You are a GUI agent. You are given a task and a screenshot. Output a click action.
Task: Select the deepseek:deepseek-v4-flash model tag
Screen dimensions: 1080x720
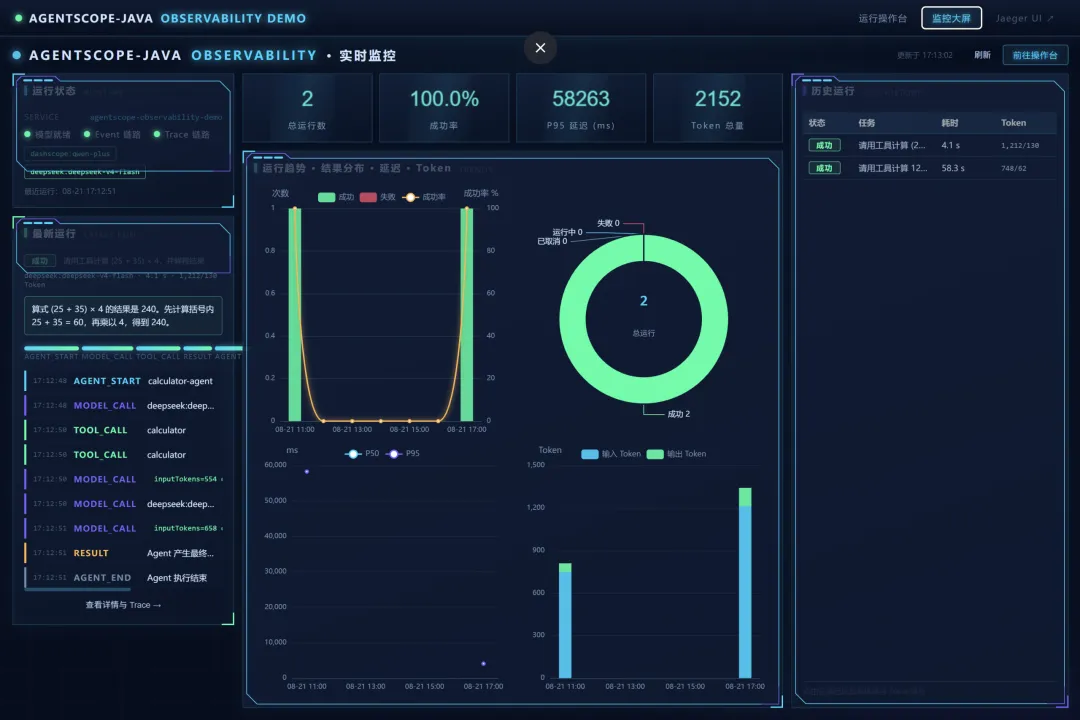point(85,172)
